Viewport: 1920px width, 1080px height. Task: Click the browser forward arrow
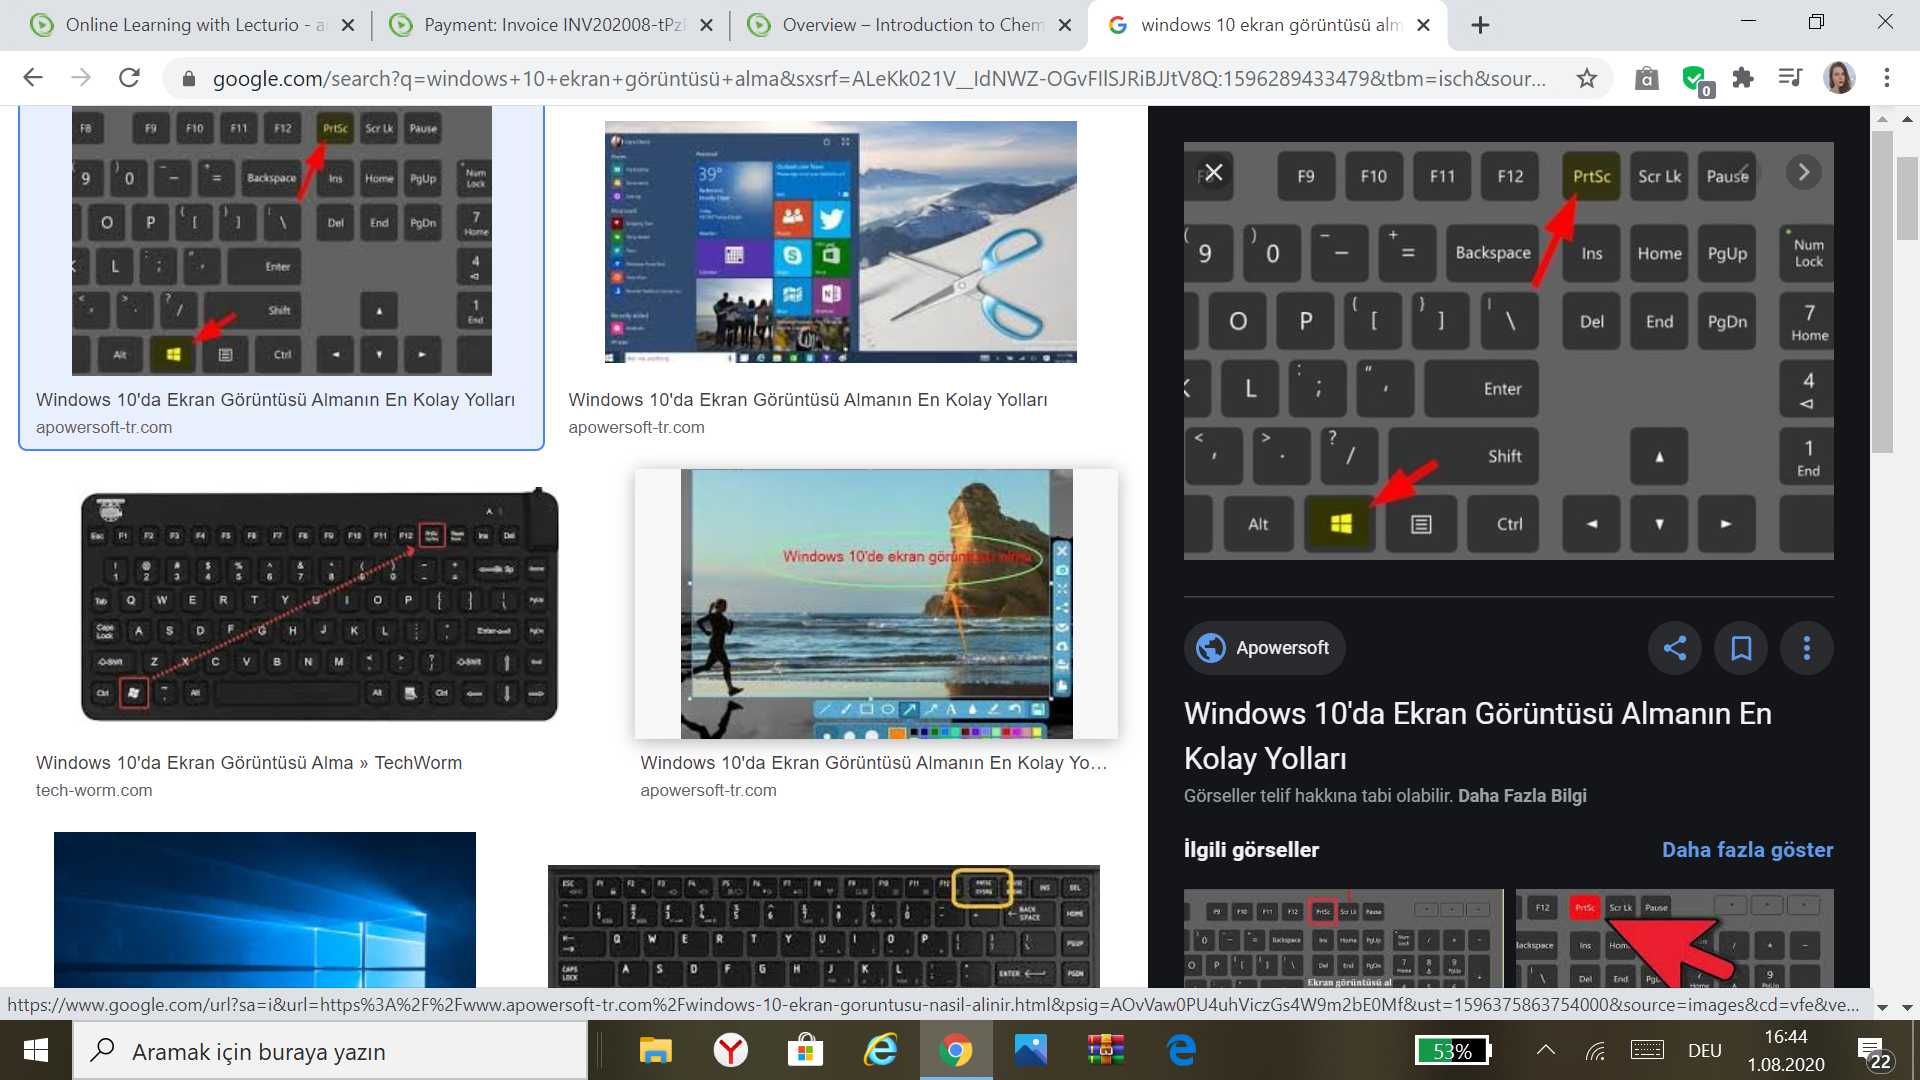(81, 78)
